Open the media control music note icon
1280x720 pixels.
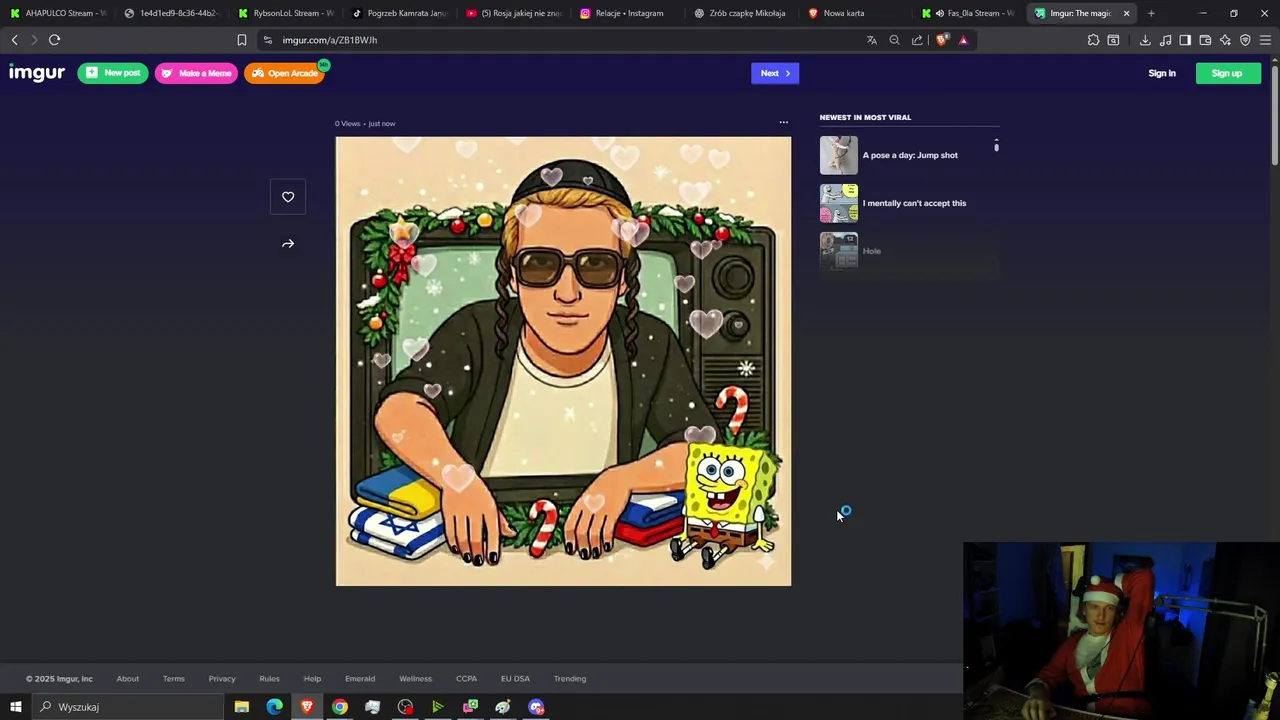pos(1165,40)
